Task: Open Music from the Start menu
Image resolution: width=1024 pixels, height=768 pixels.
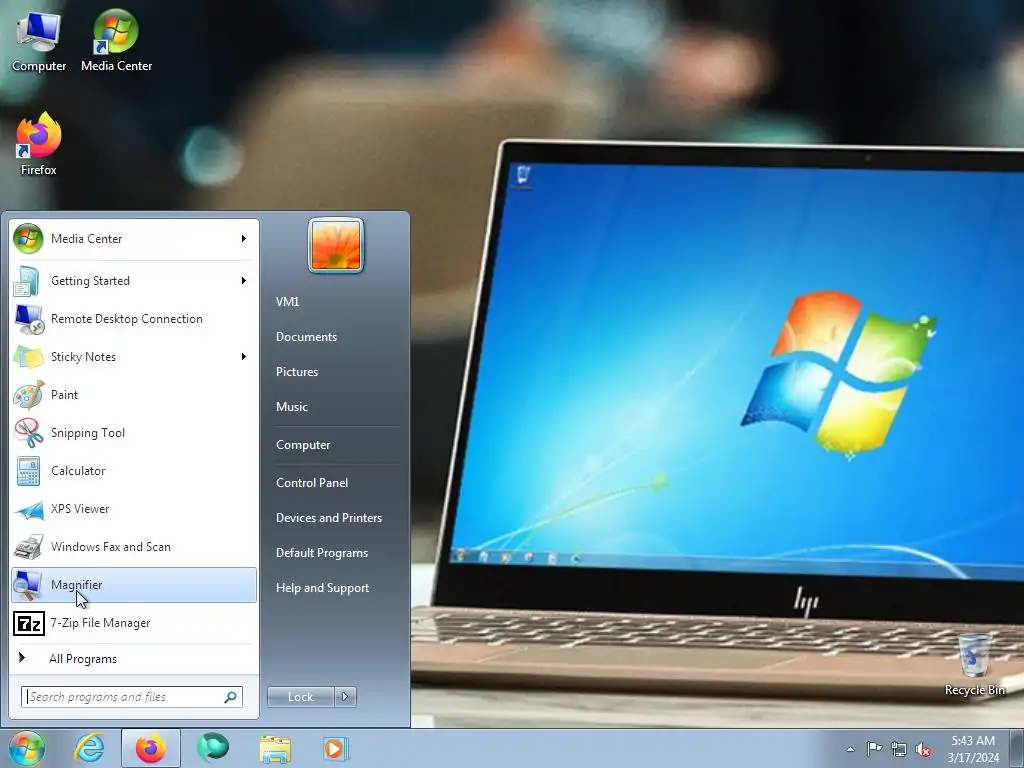Action: (x=292, y=407)
